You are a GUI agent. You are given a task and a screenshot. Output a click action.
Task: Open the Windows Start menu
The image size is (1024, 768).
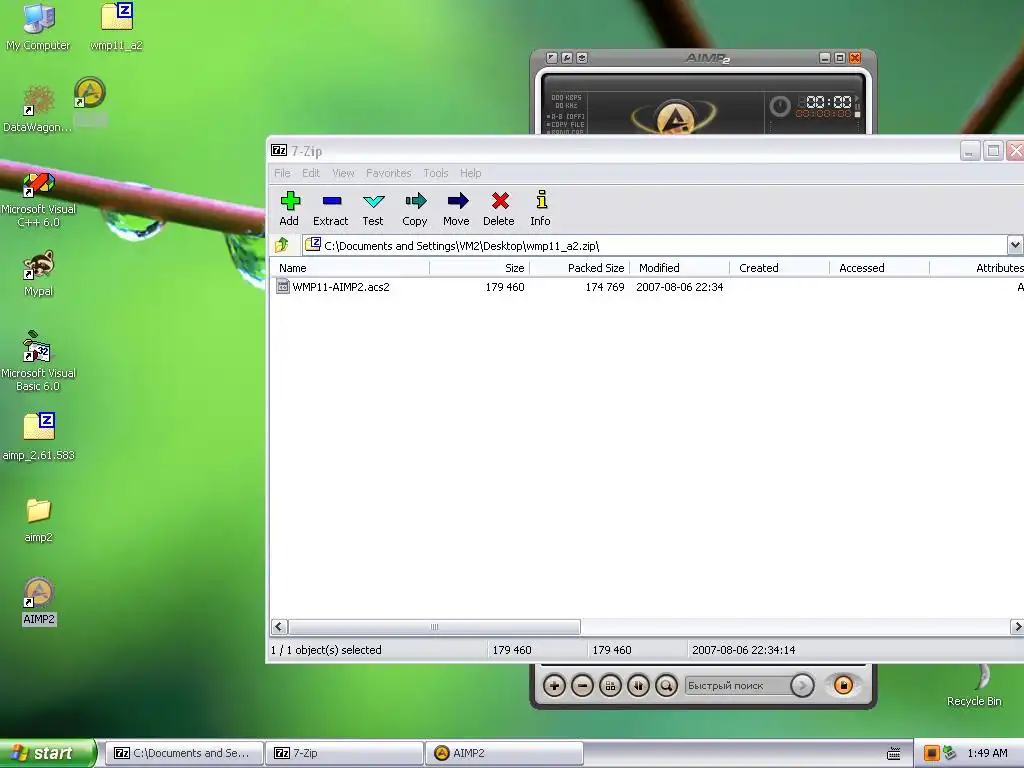pyautogui.click(x=47, y=753)
